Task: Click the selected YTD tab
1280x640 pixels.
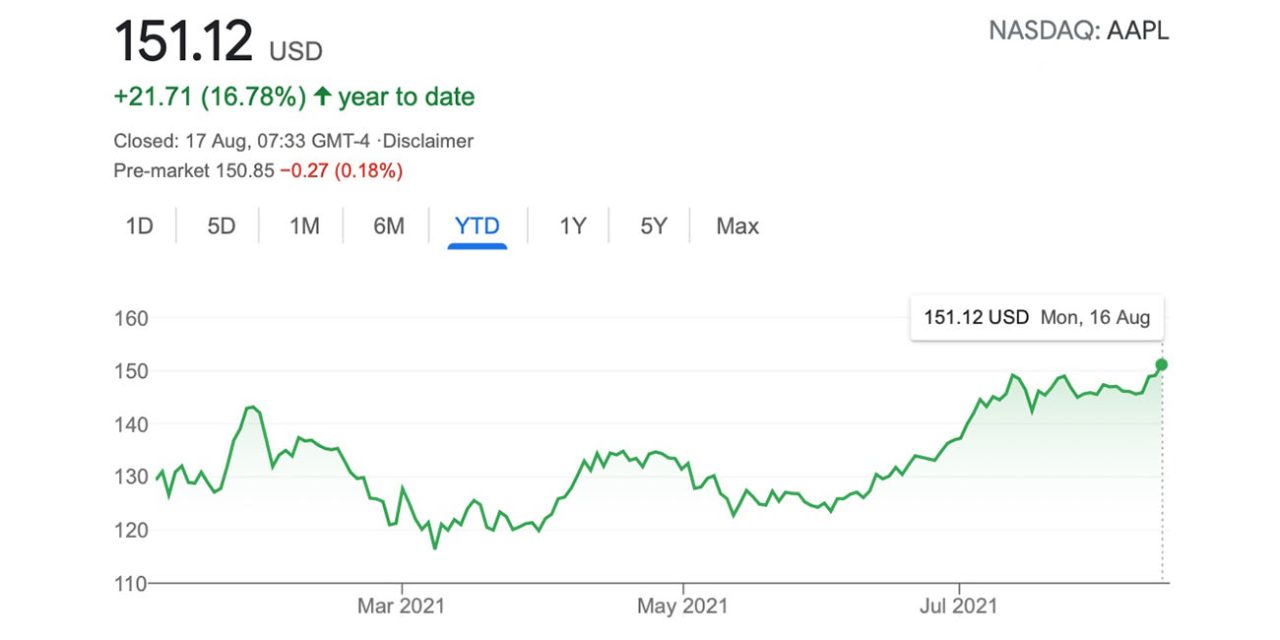Action: coord(477,226)
